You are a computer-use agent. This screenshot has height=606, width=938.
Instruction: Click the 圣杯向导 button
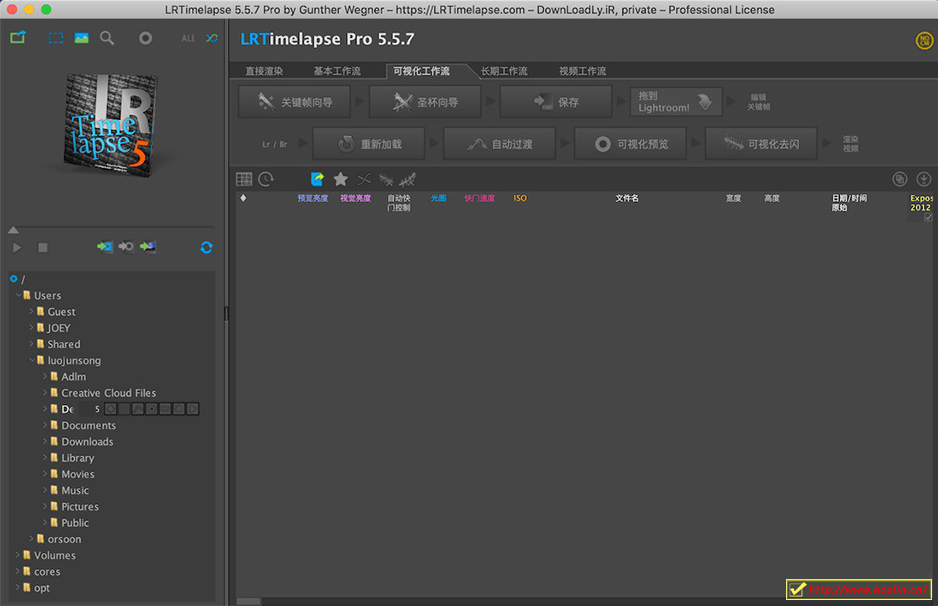point(425,102)
